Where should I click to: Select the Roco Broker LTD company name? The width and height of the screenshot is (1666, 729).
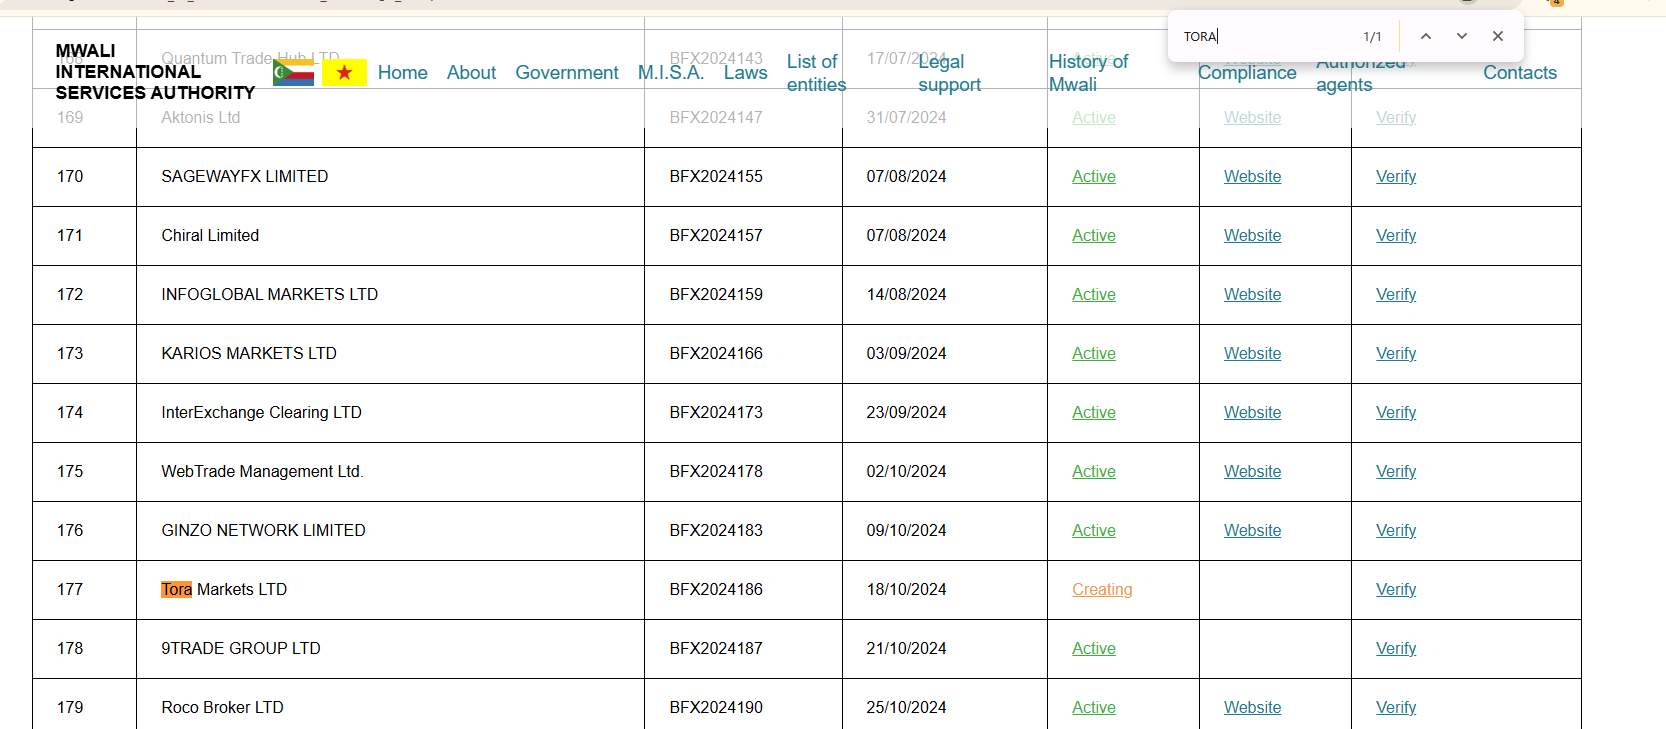click(223, 708)
